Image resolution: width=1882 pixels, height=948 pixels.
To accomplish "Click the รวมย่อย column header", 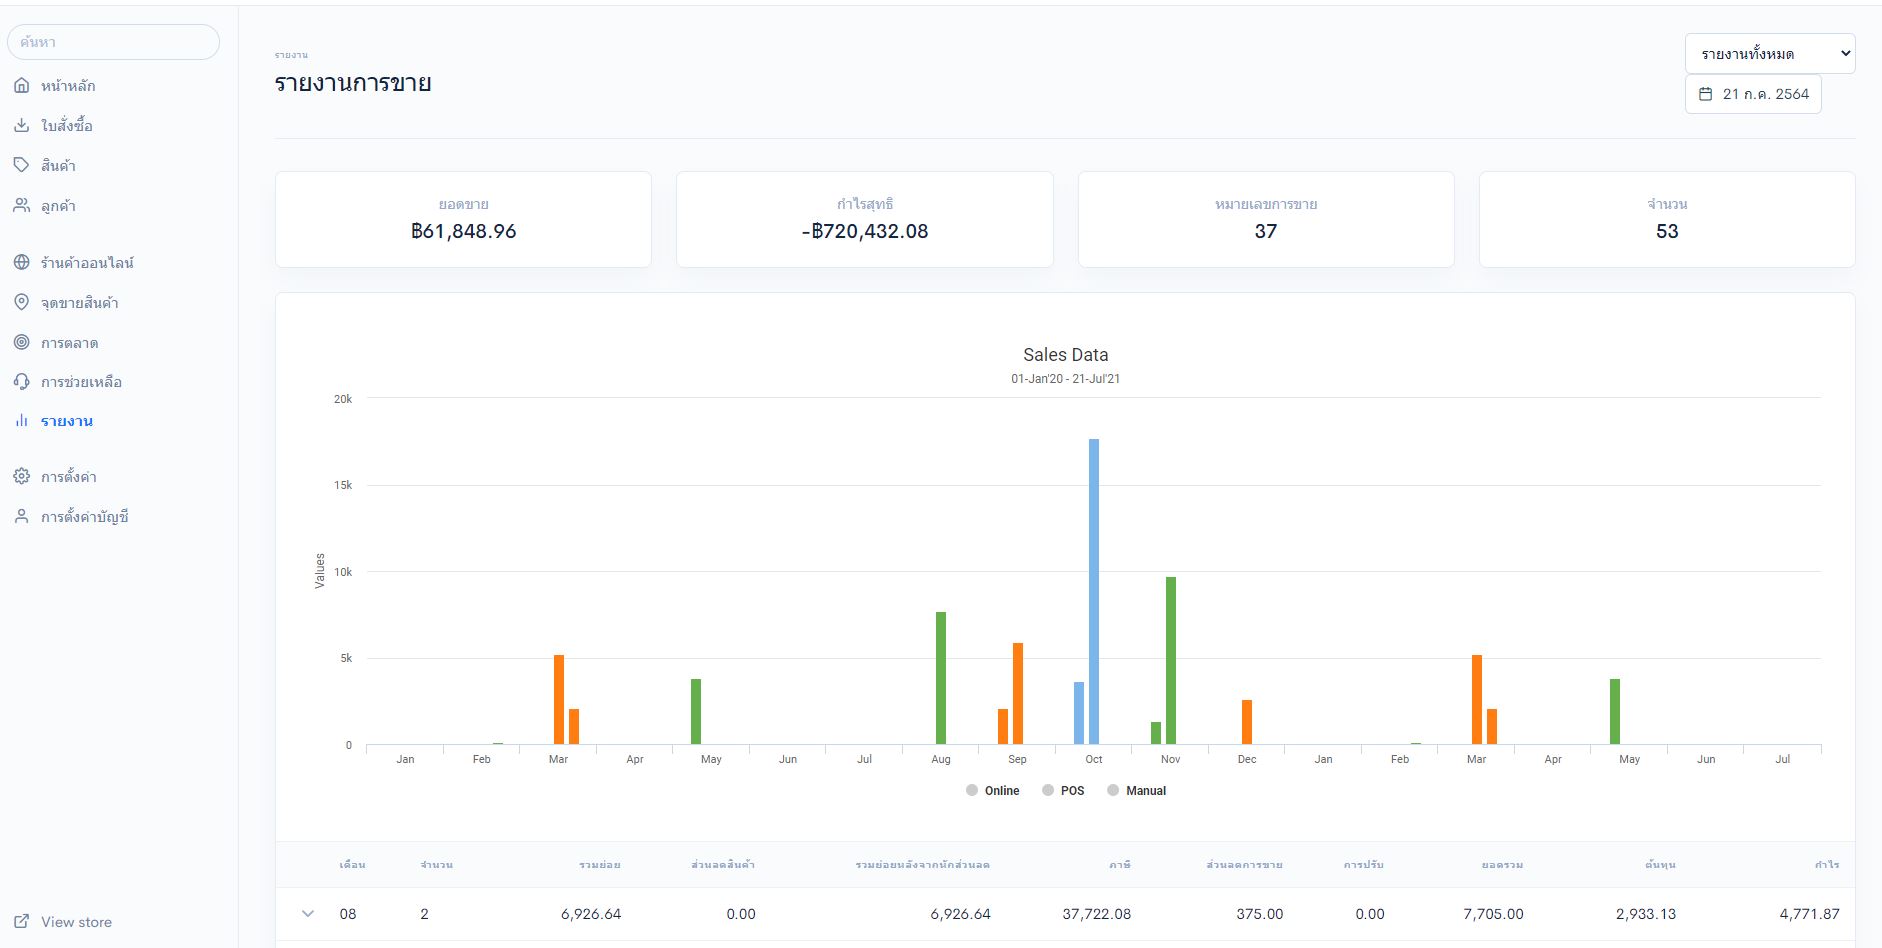I will click(600, 864).
